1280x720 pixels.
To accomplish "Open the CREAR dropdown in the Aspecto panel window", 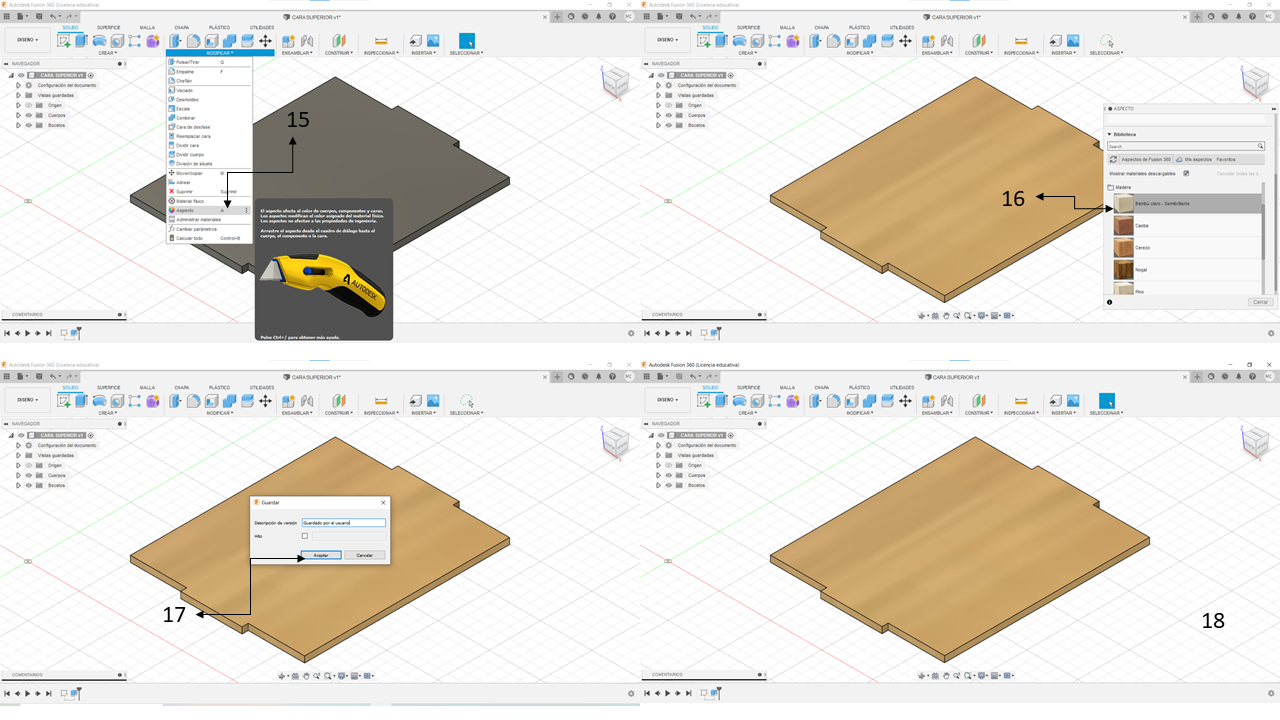I will tap(747, 52).
